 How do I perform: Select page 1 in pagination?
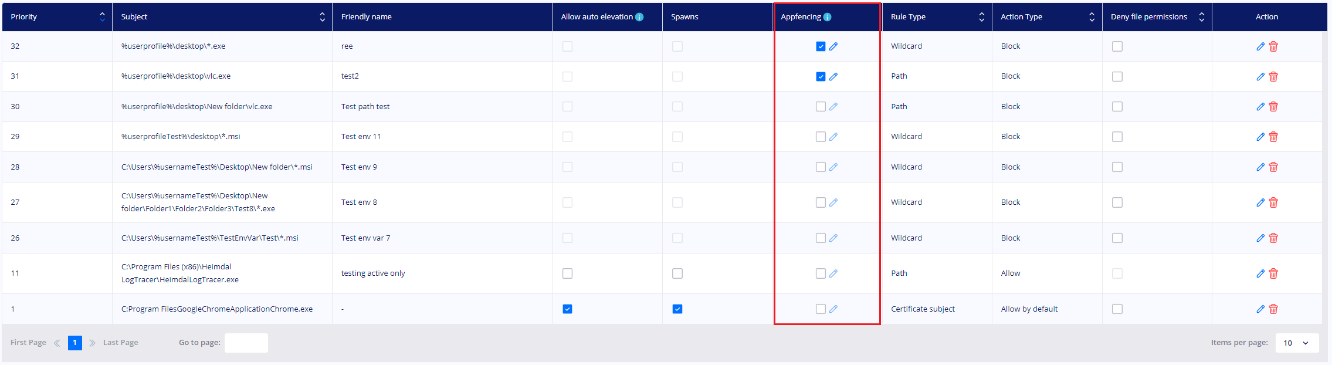coord(75,343)
